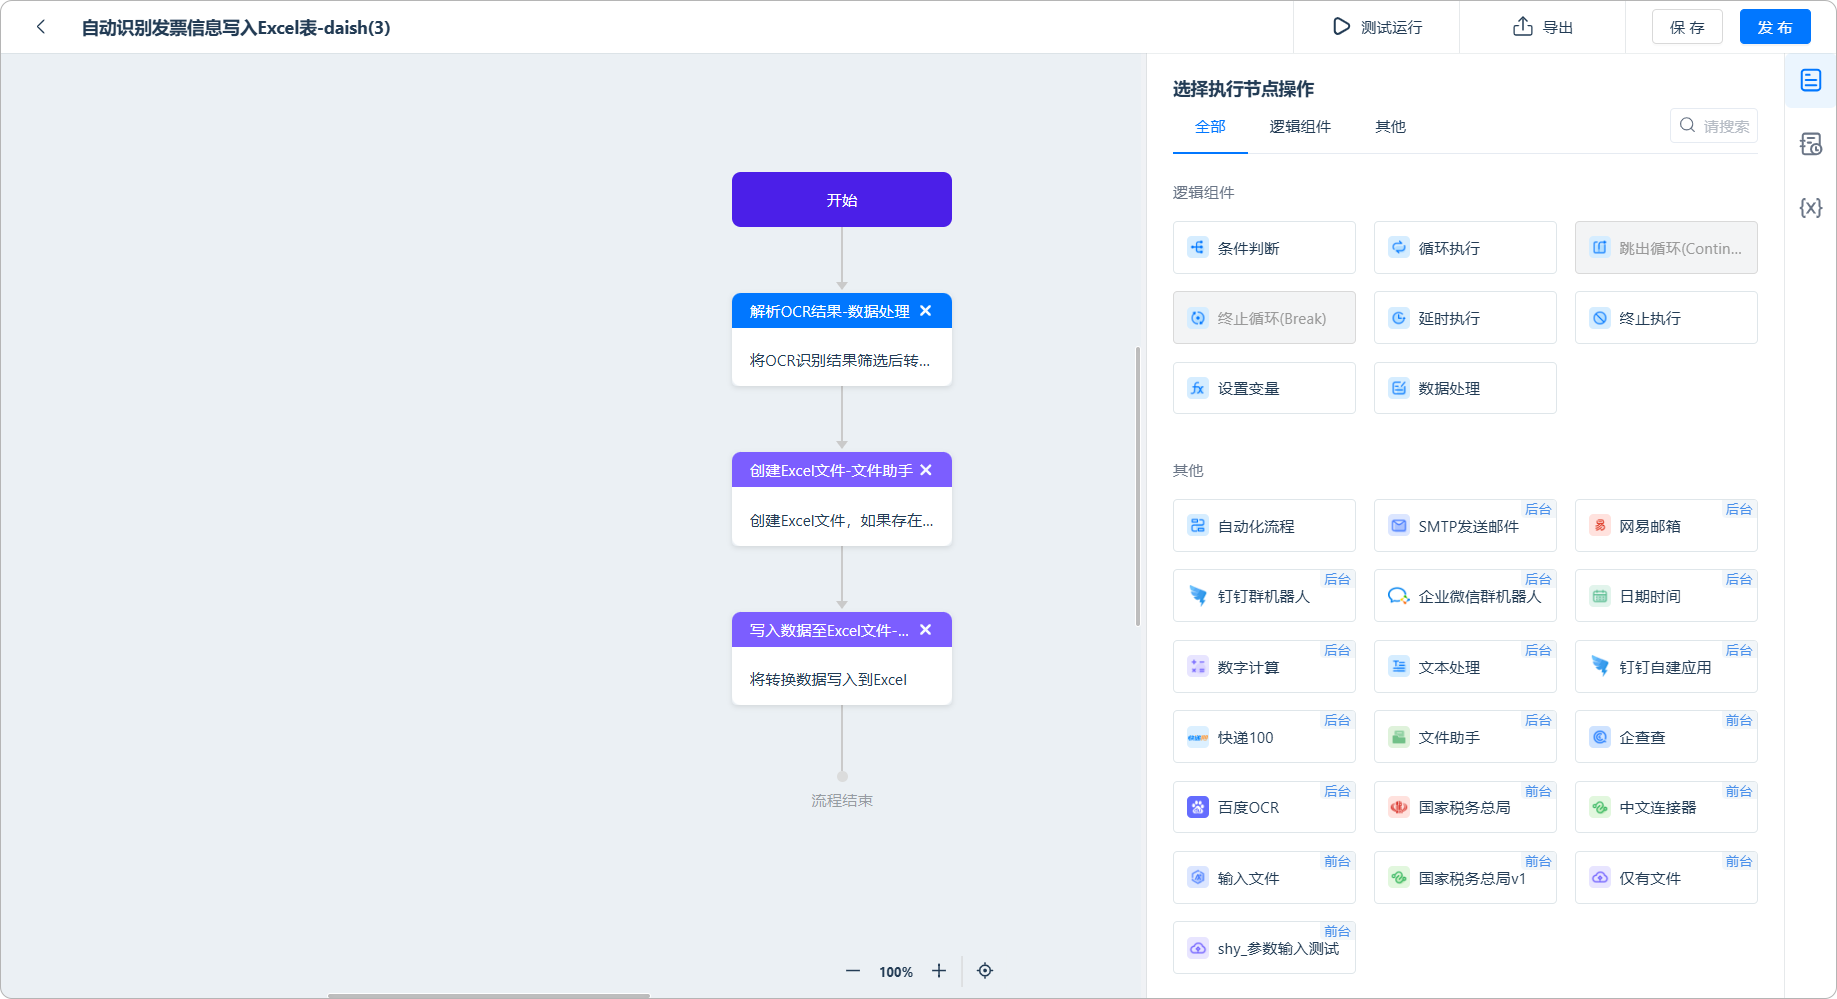The image size is (1837, 999).
Task: Choose the 百度OCR connector
Action: tap(1264, 807)
